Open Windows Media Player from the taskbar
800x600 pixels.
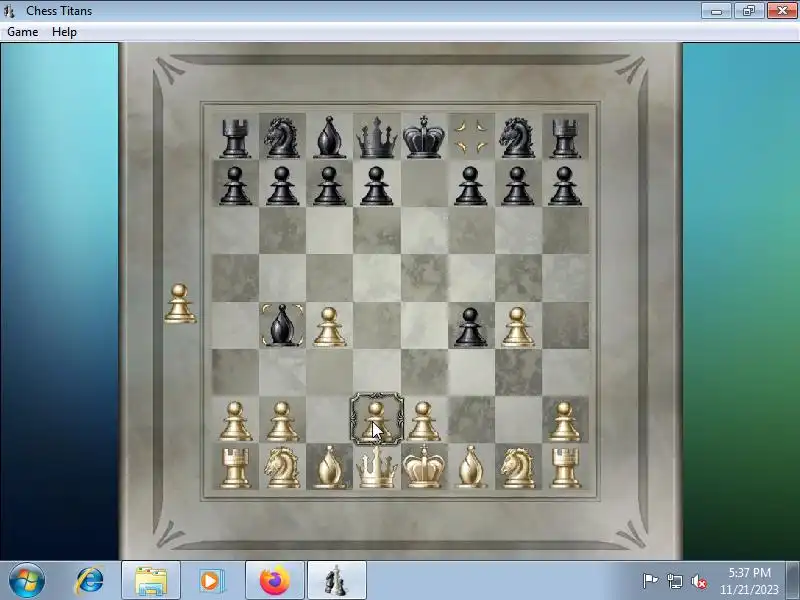(211, 581)
